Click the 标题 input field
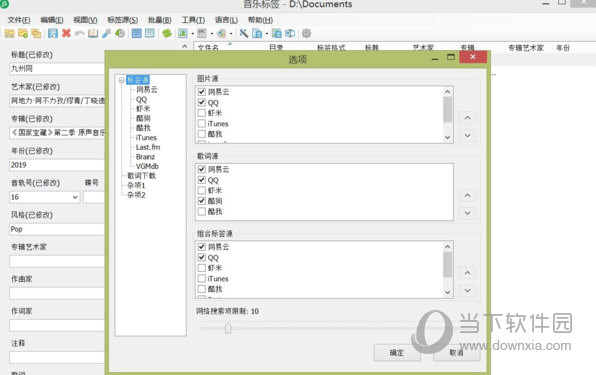 pyautogui.click(x=57, y=69)
